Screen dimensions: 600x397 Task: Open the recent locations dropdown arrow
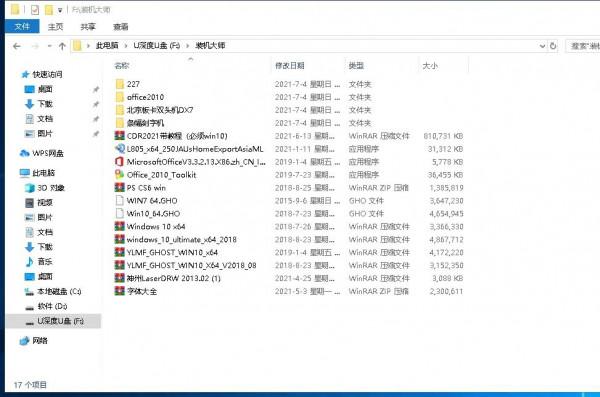(x=49, y=46)
